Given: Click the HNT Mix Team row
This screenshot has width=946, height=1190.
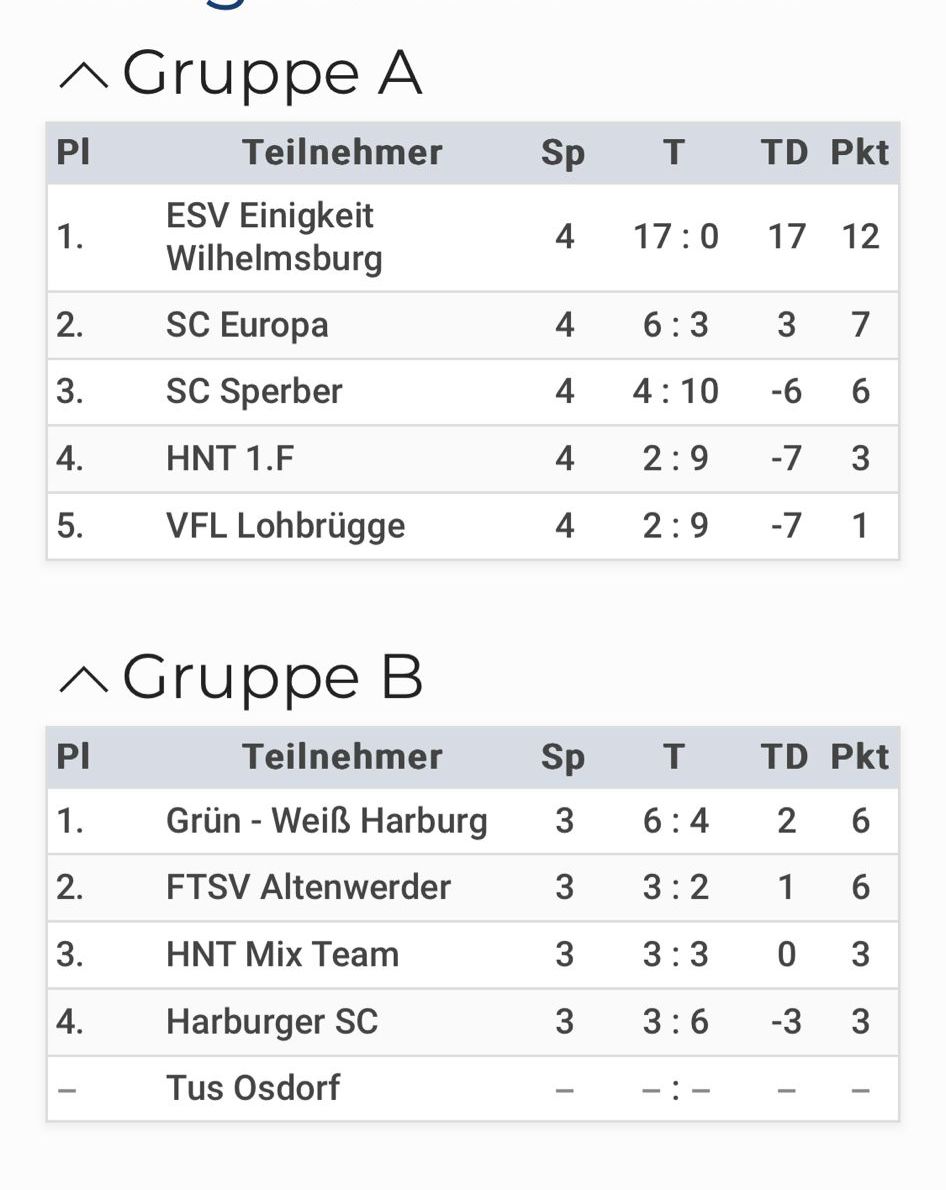Looking at the screenshot, I should pyautogui.click(x=473, y=955).
